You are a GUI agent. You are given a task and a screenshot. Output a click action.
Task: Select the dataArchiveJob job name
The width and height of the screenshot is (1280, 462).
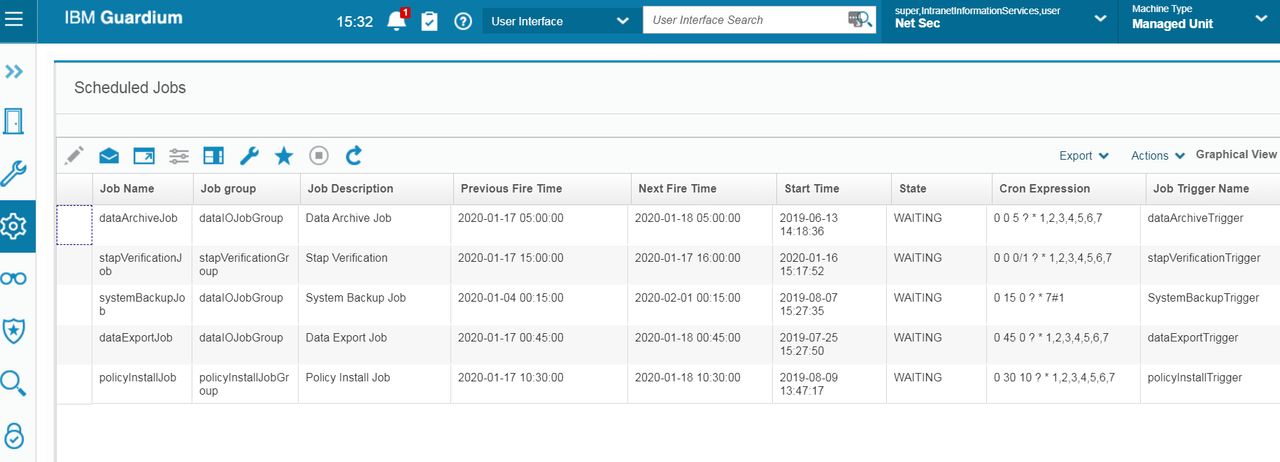(138, 217)
